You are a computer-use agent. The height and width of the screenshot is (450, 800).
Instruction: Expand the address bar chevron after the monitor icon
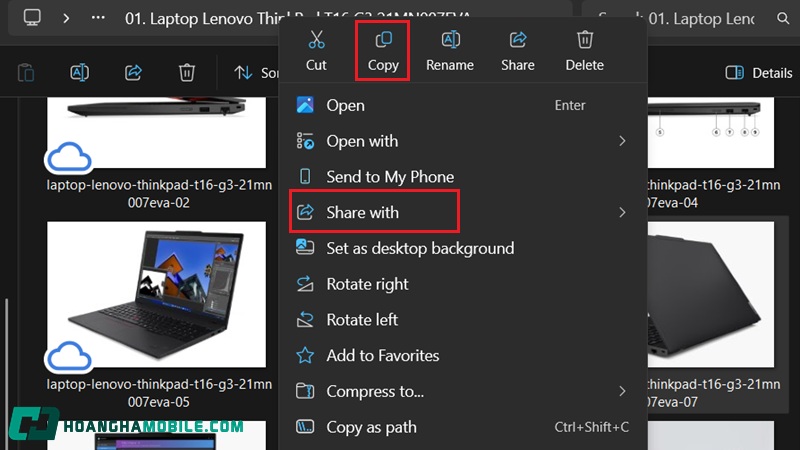click(x=66, y=18)
